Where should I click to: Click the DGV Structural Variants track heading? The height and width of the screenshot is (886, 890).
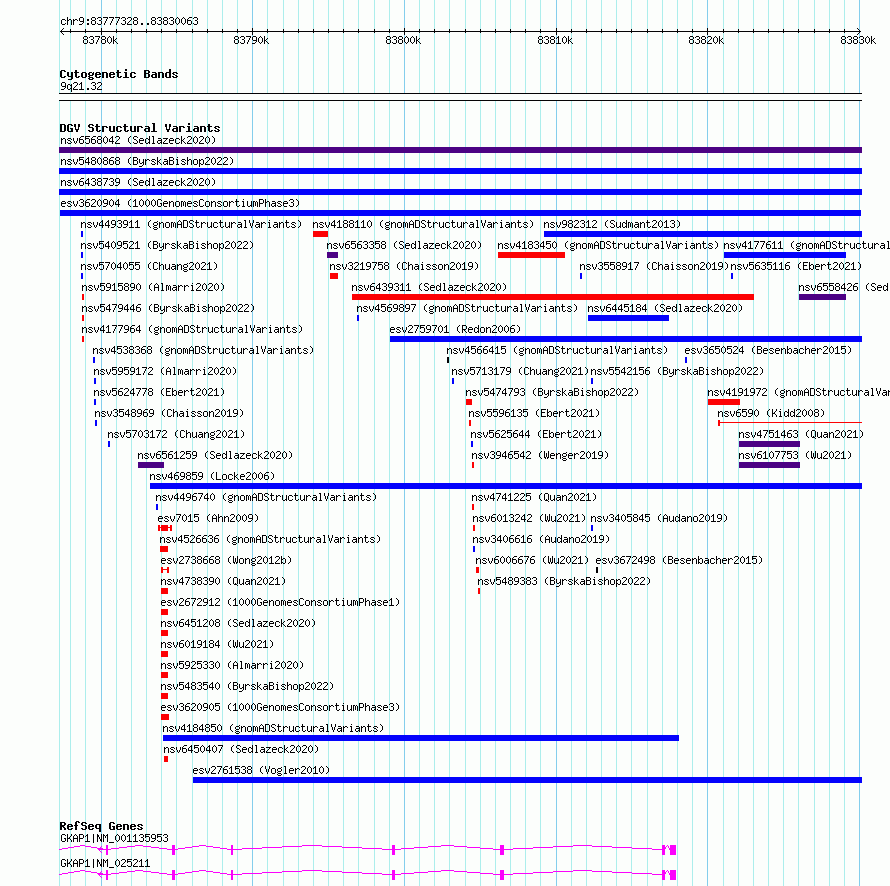tap(140, 128)
